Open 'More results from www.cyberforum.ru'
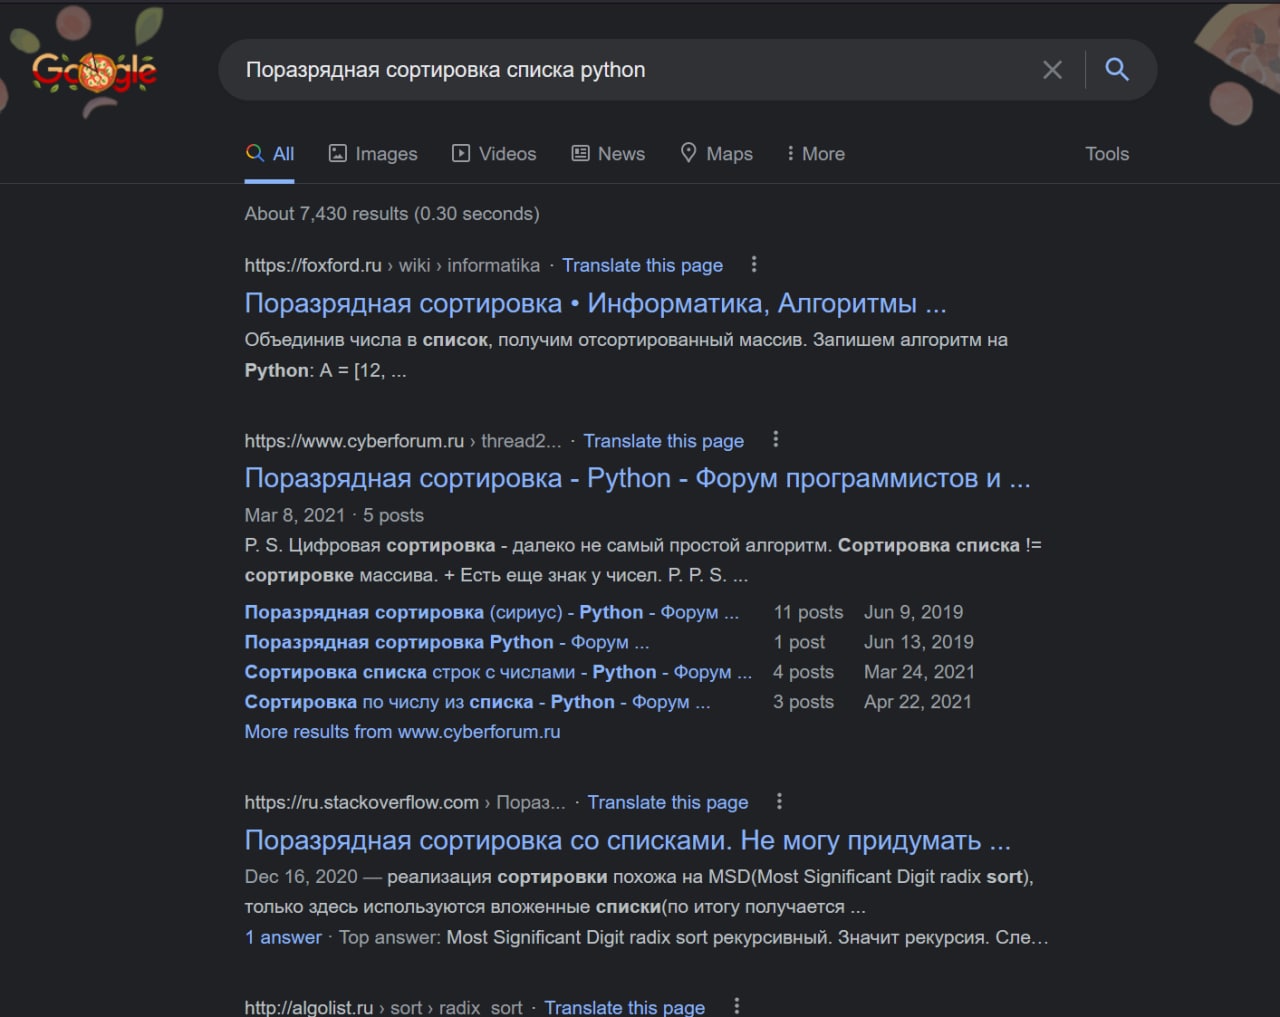The height and width of the screenshot is (1017, 1280). 402,732
